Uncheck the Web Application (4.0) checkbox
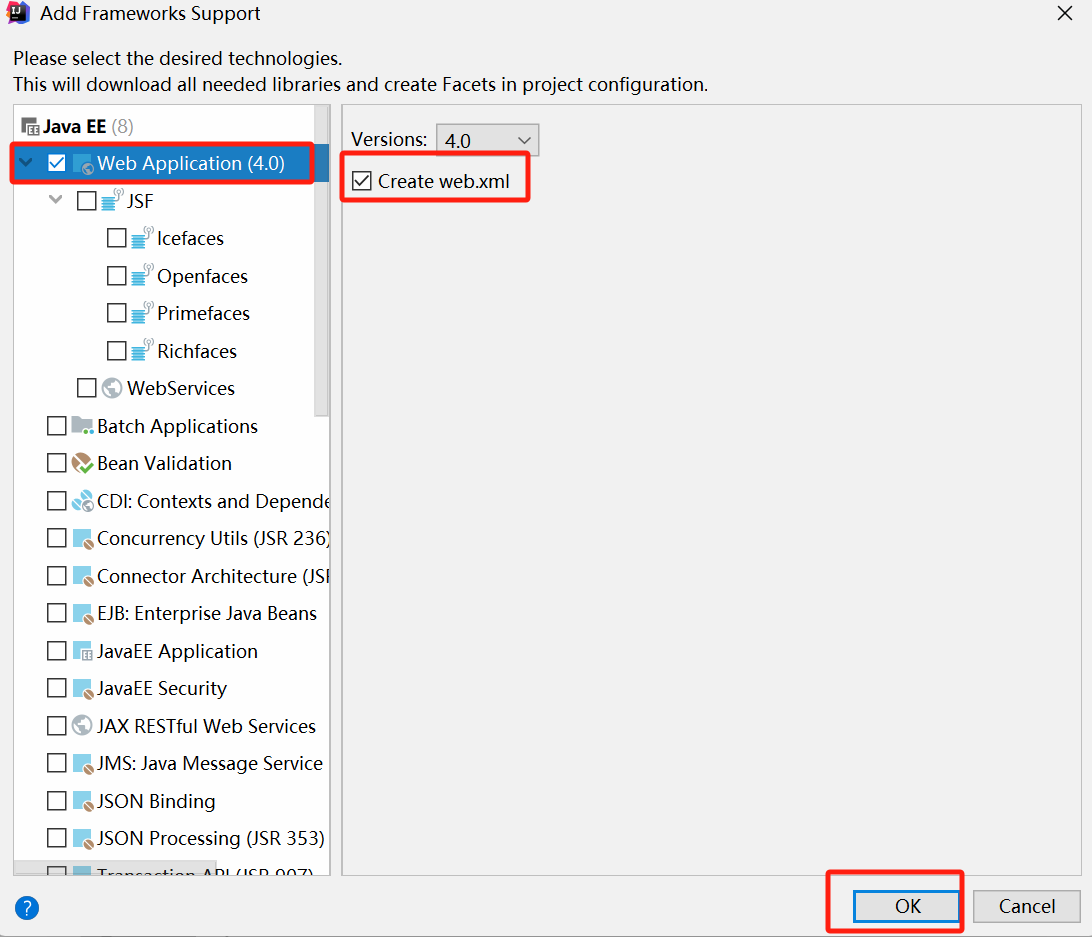The image size is (1092, 937). coord(56,163)
